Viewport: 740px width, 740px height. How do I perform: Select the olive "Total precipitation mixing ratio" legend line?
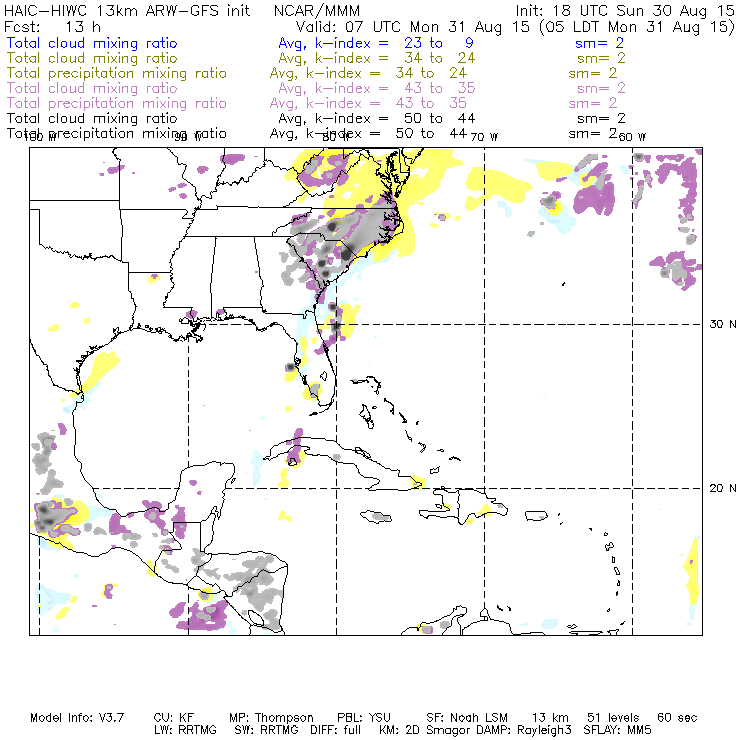pos(117,73)
